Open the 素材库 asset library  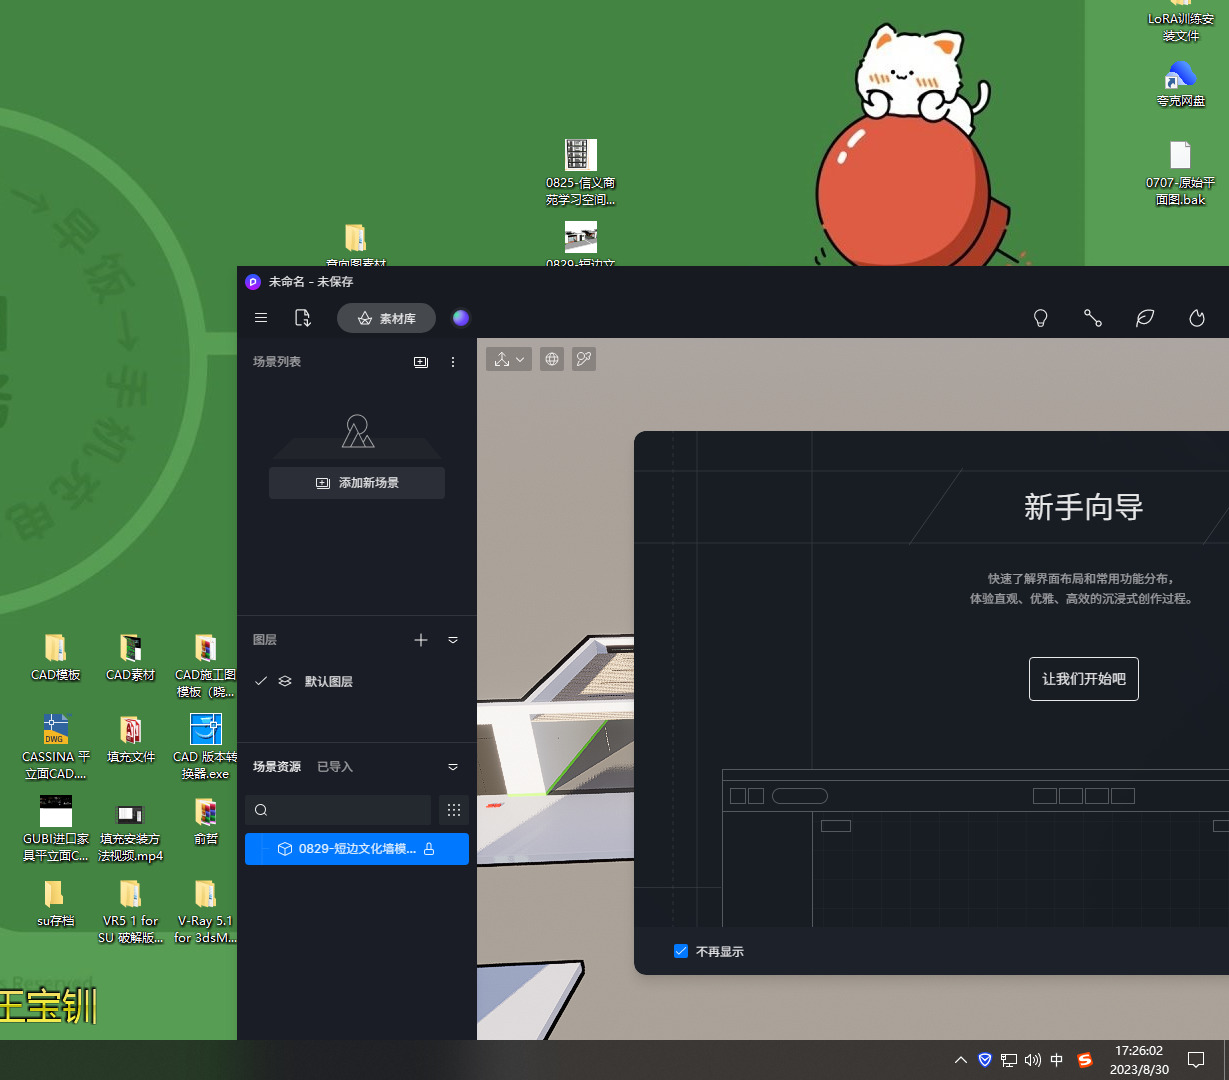coord(386,318)
